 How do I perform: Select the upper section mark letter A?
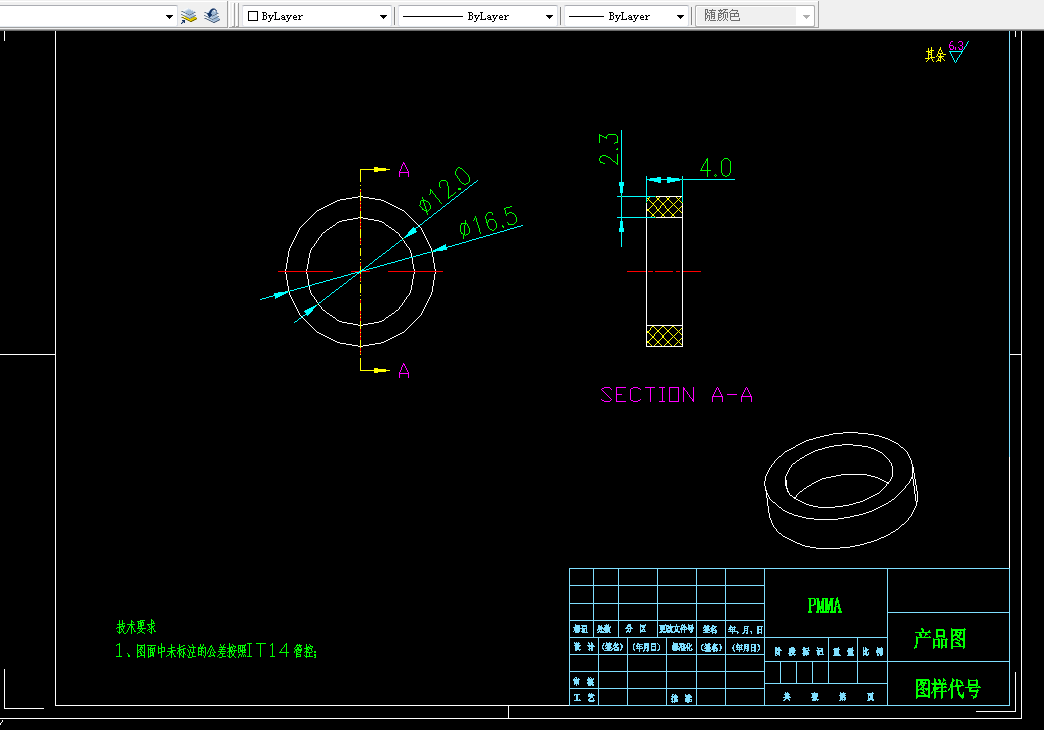[403, 171]
